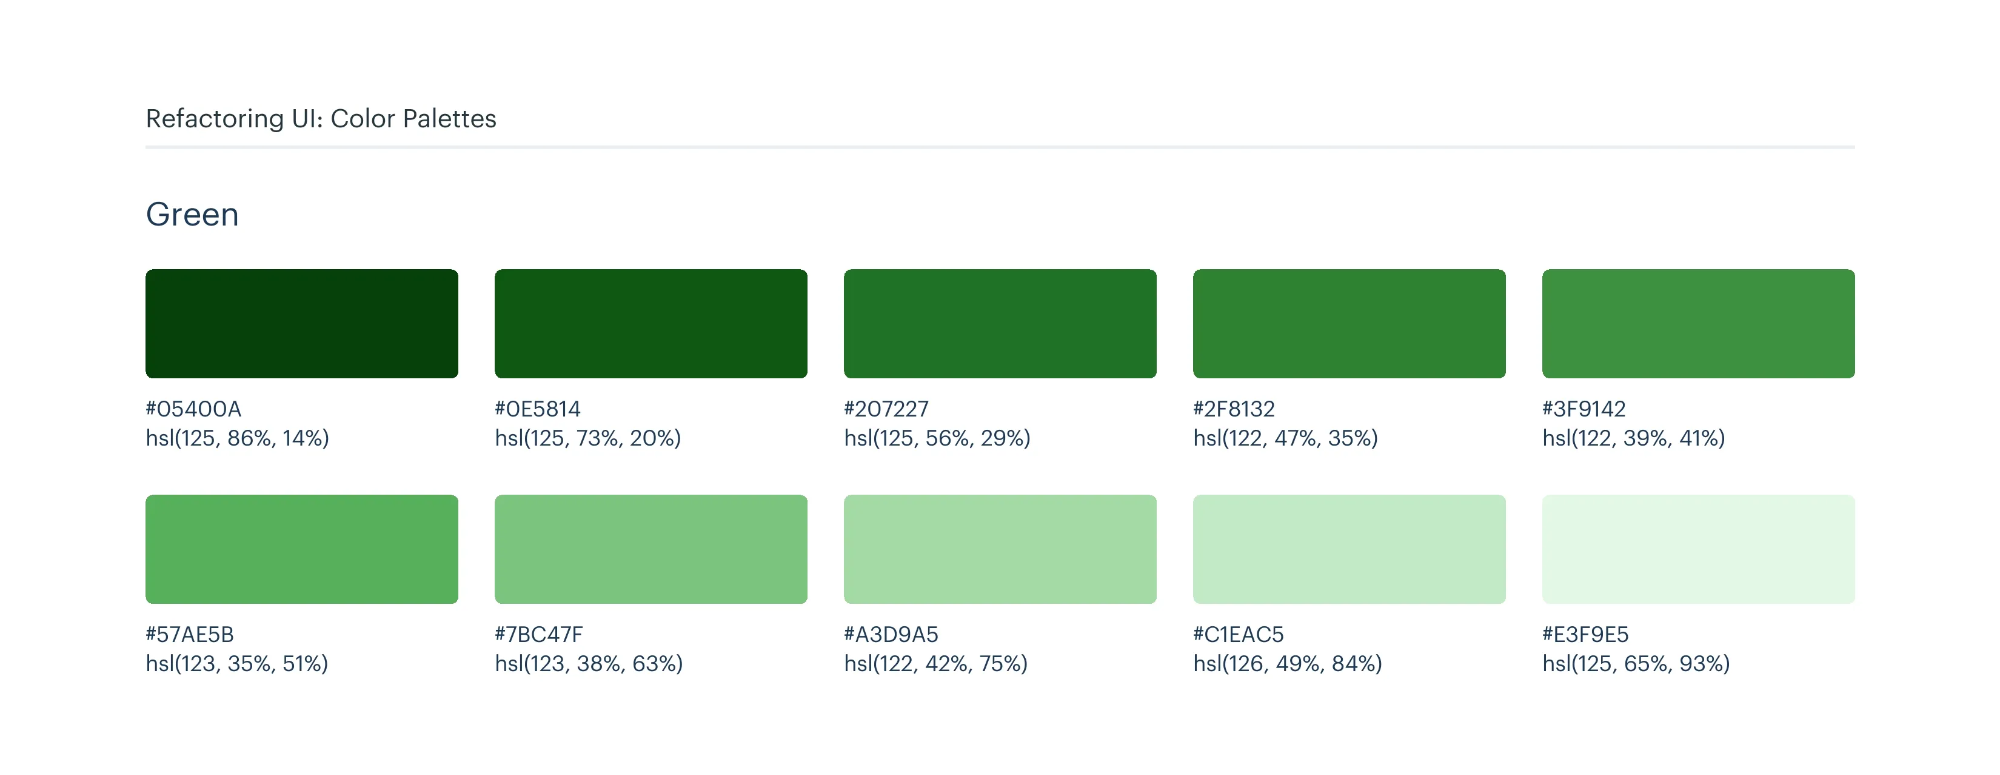The image size is (2000, 775).
Task: Click the hsl(125, 73%, 20%) text
Action: [588, 438]
